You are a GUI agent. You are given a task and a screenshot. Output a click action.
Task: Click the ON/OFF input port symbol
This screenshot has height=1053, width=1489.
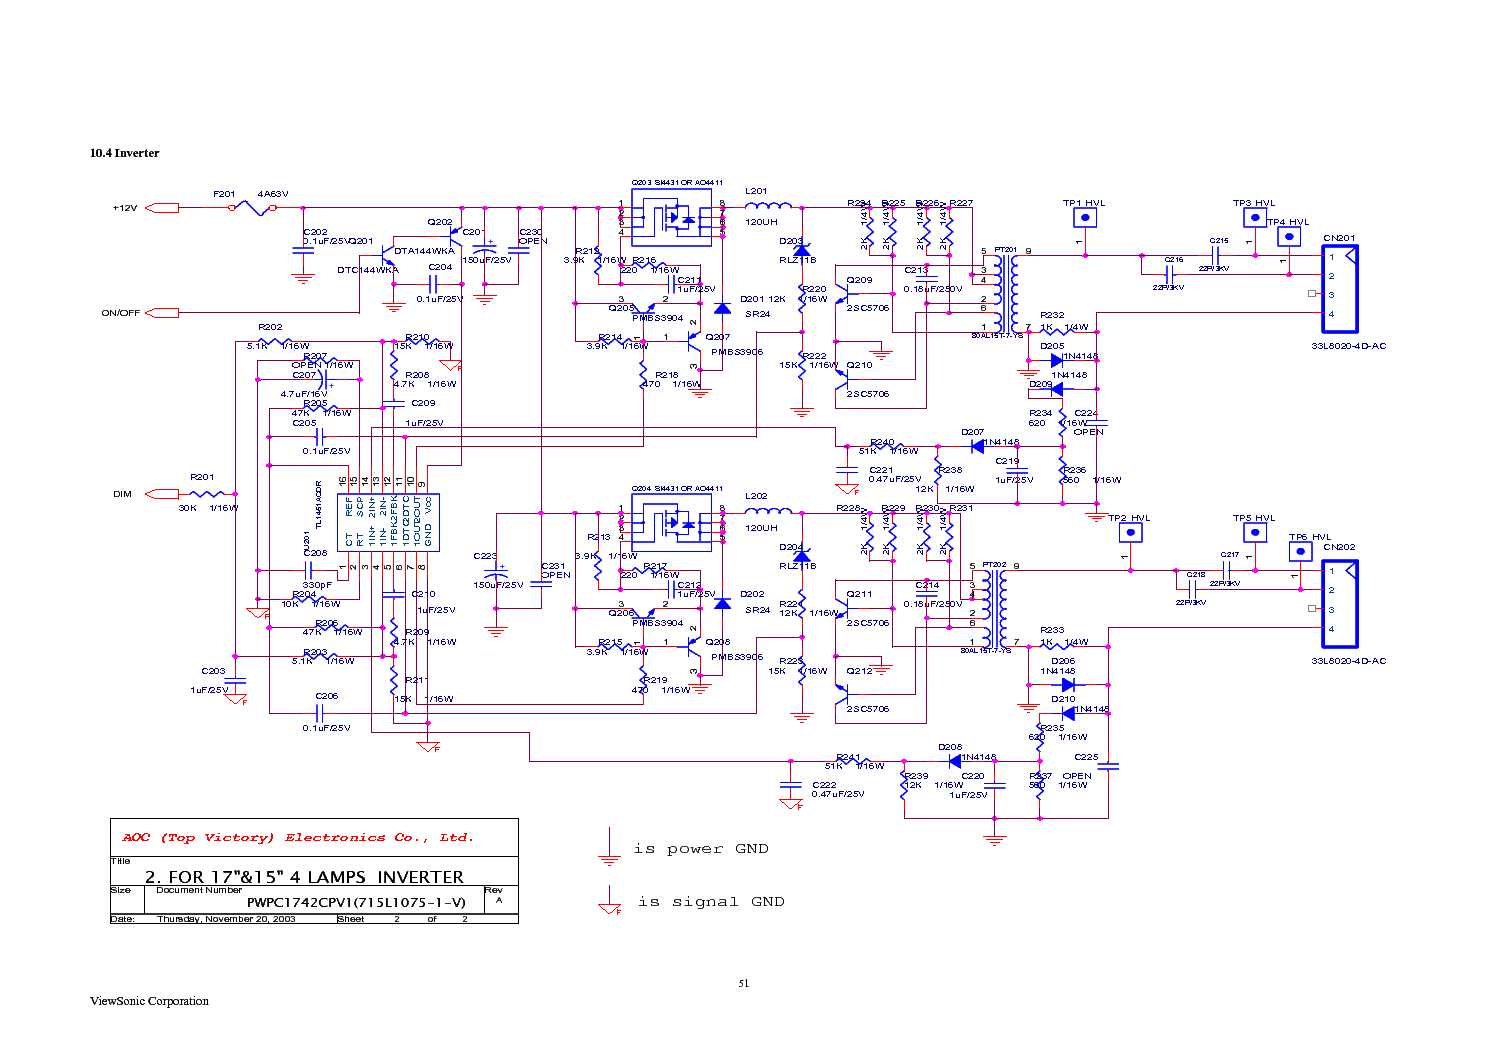(x=162, y=312)
